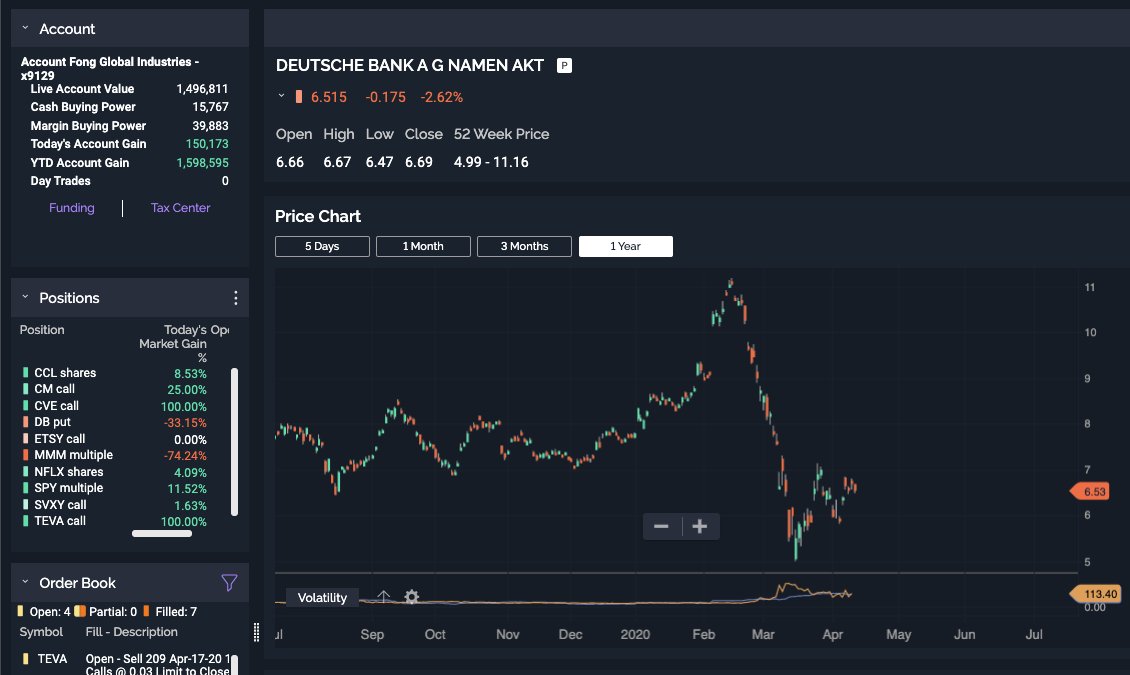Image resolution: width=1130 pixels, height=675 pixels.
Task: Select the 3 Months chart range
Action: [525, 246]
